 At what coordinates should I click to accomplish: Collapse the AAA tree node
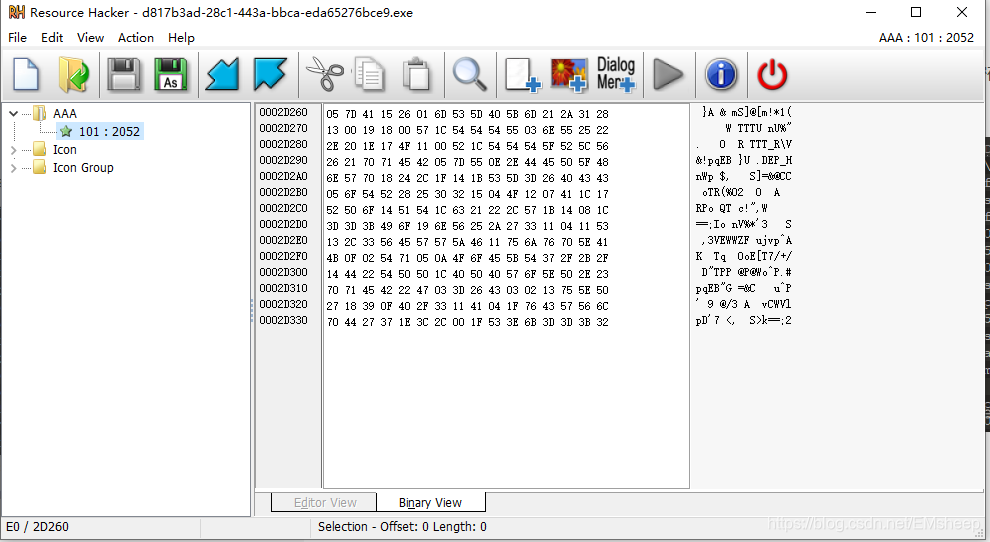pos(13,114)
